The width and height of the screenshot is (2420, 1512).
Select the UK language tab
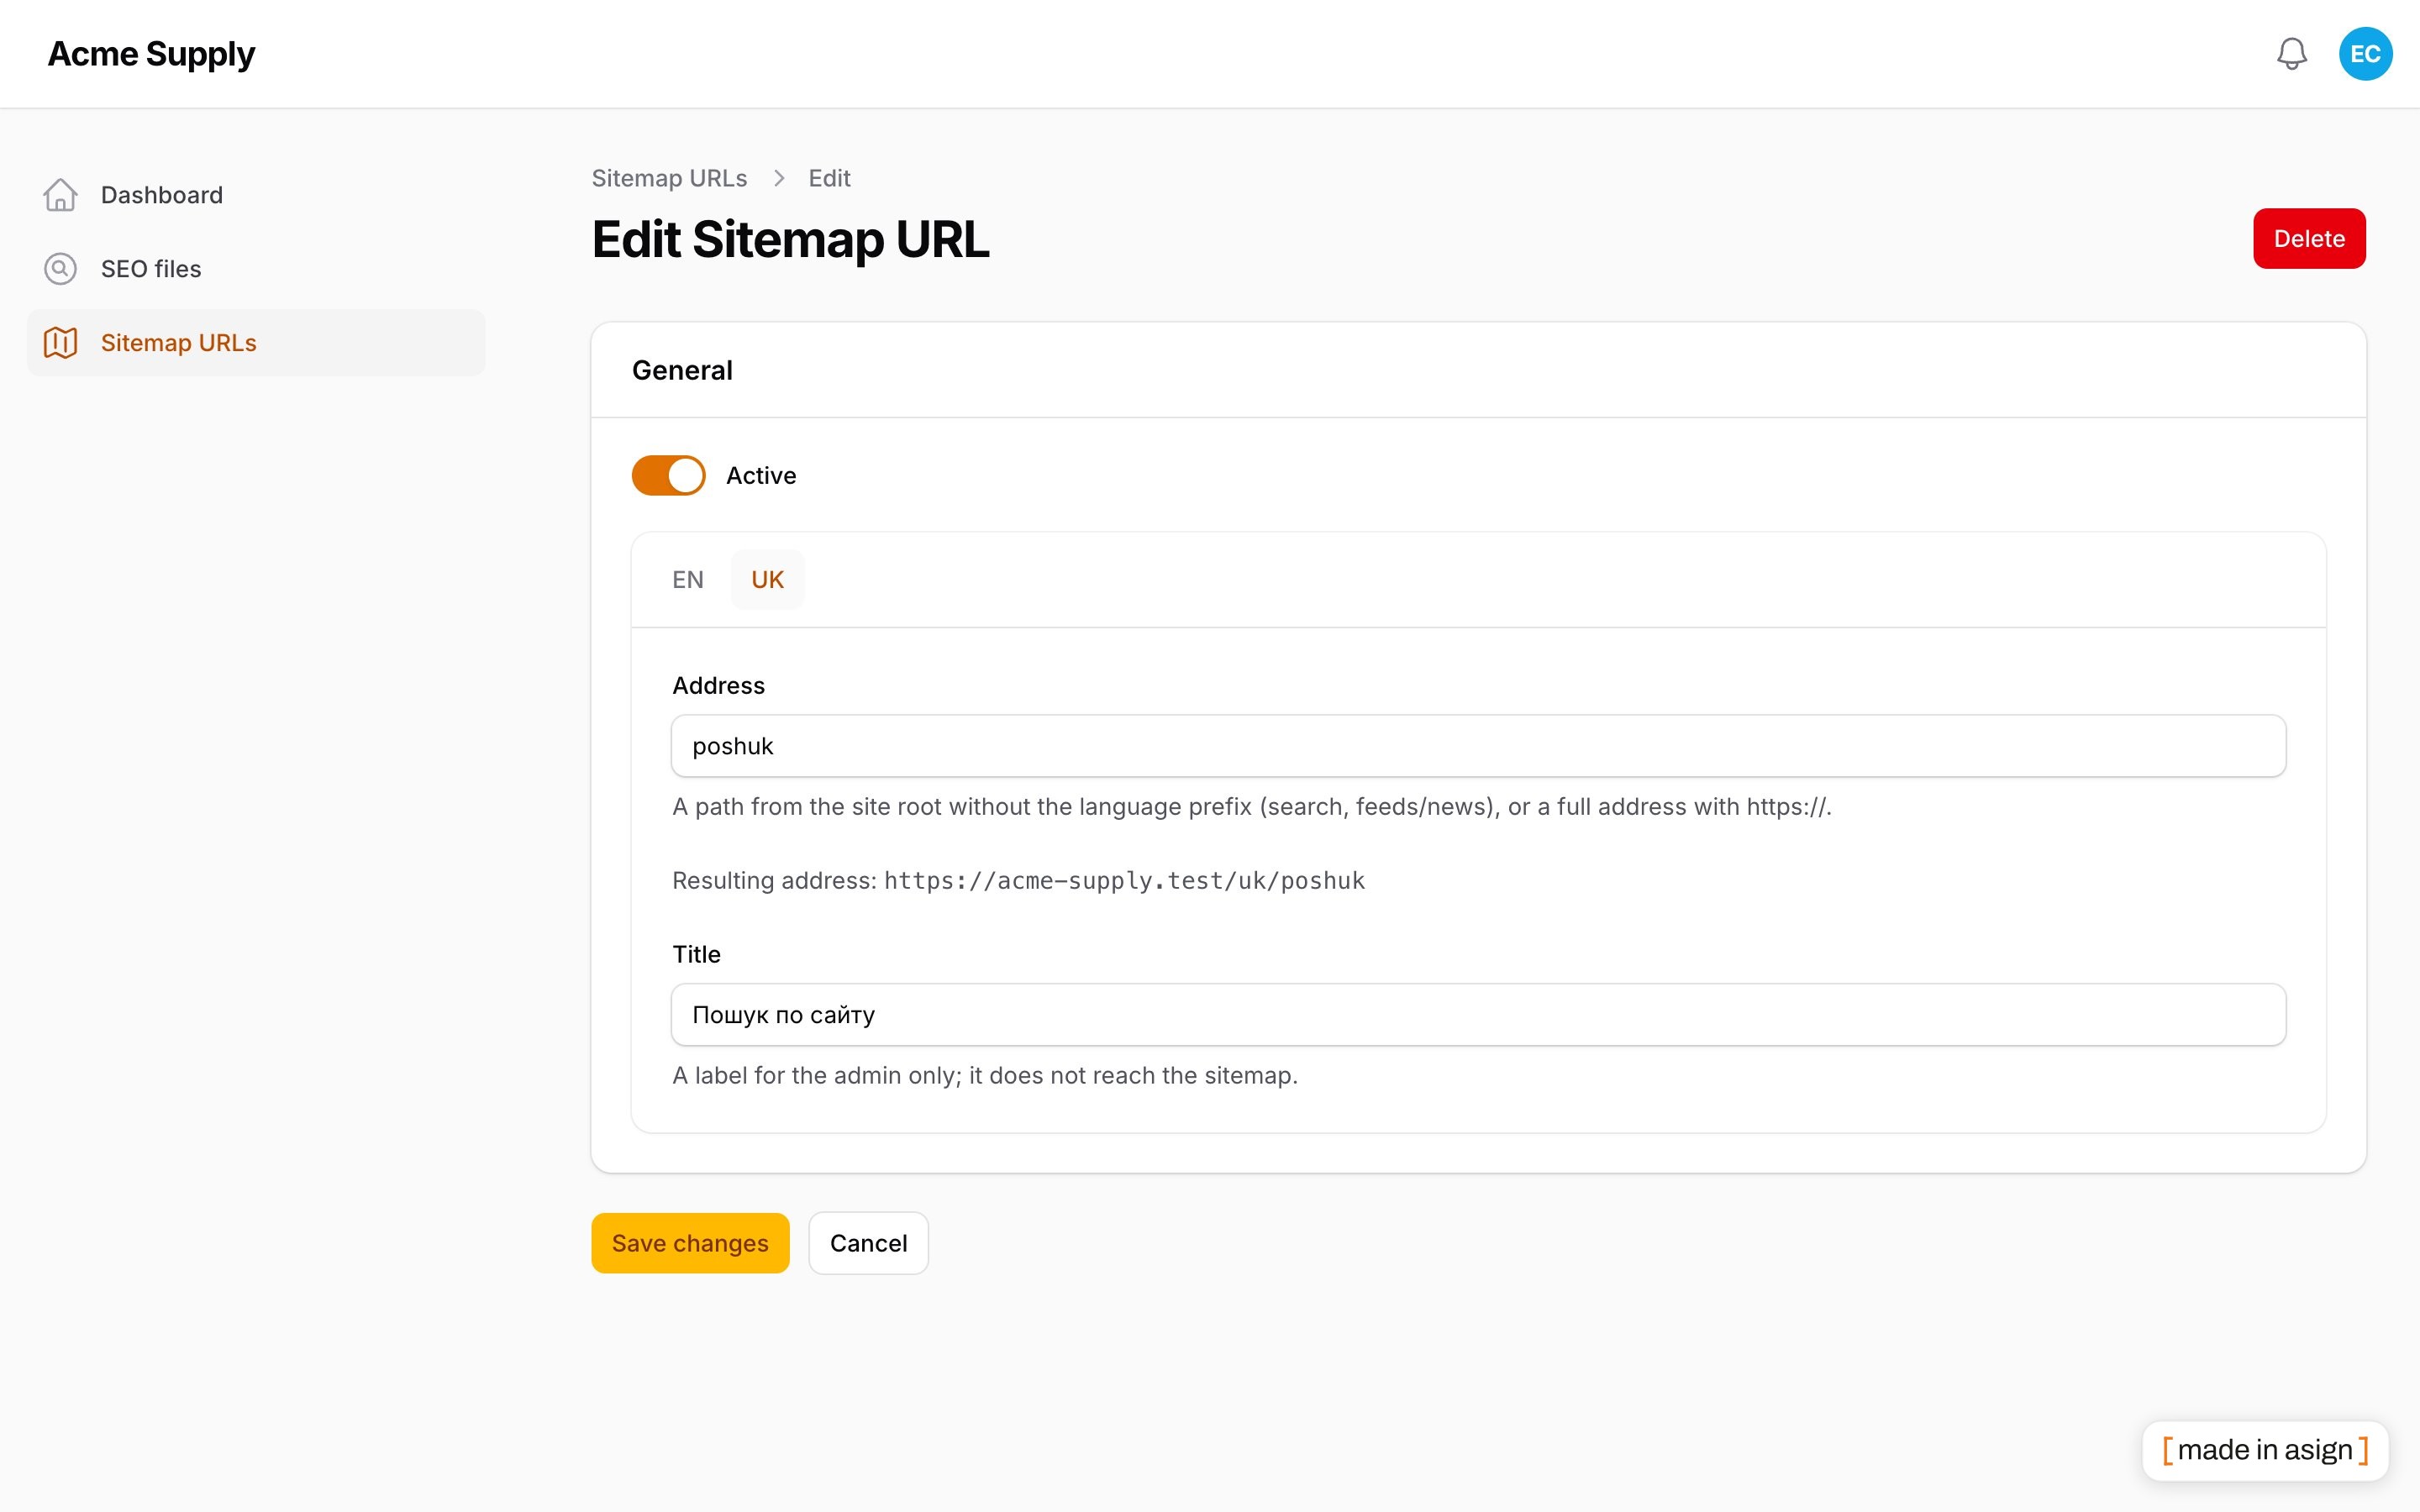tap(767, 580)
